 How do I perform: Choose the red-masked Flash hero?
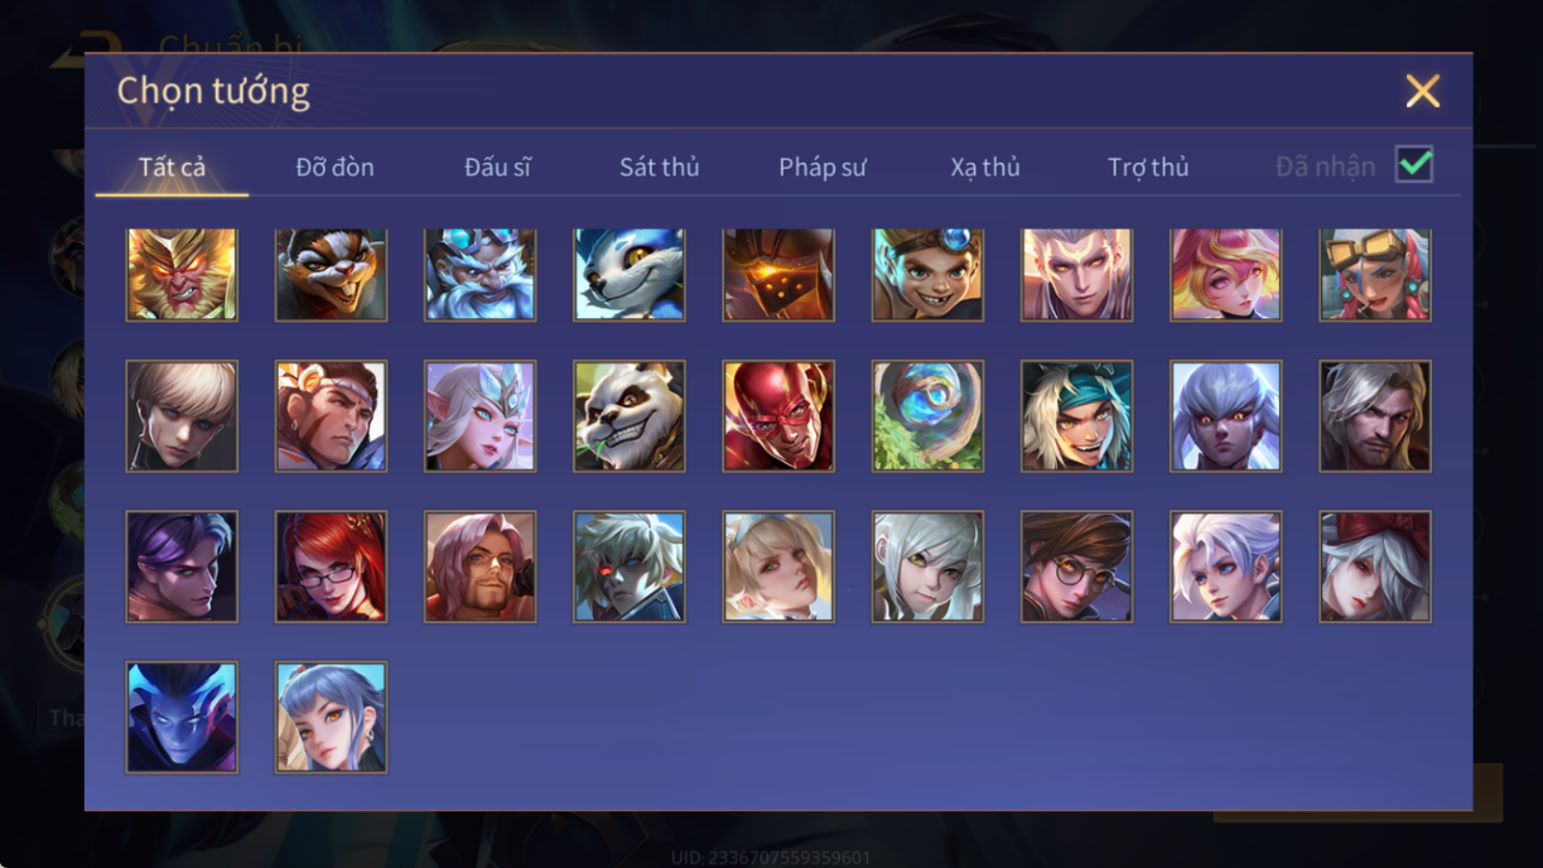point(778,416)
